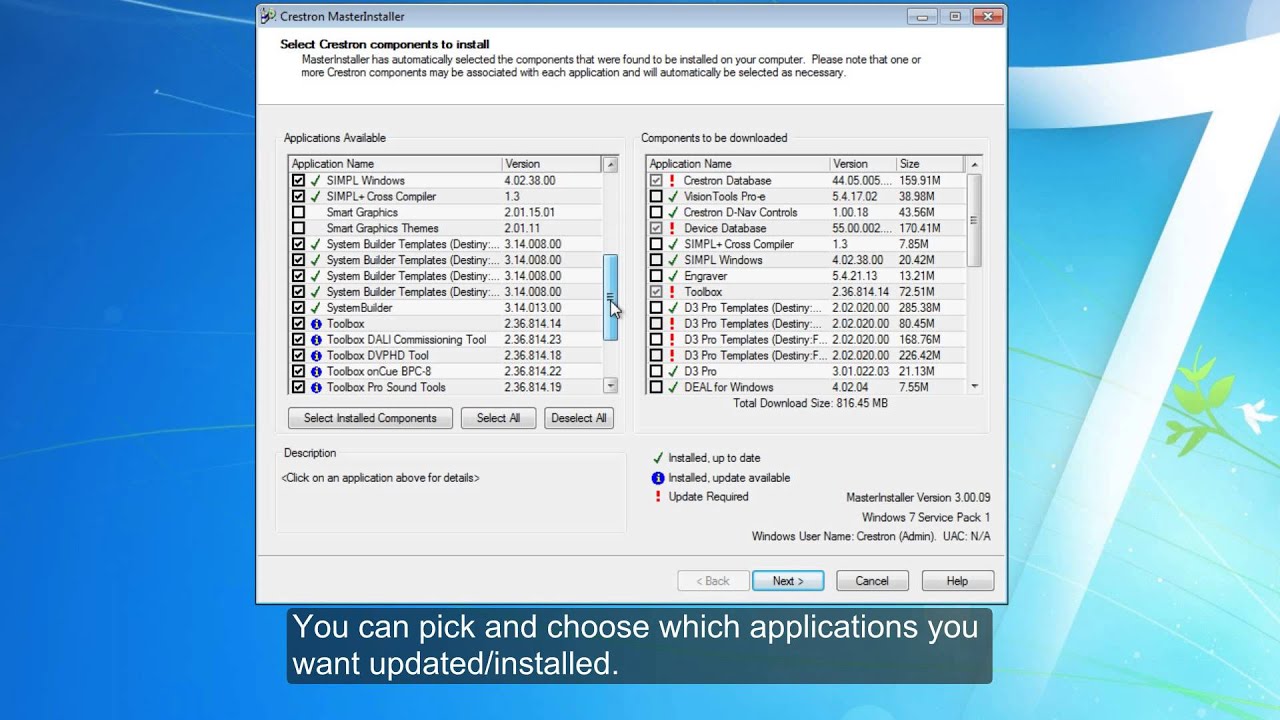The width and height of the screenshot is (1280, 720).
Task: Click Applications Available scrollbar thumb
Action: 610,297
